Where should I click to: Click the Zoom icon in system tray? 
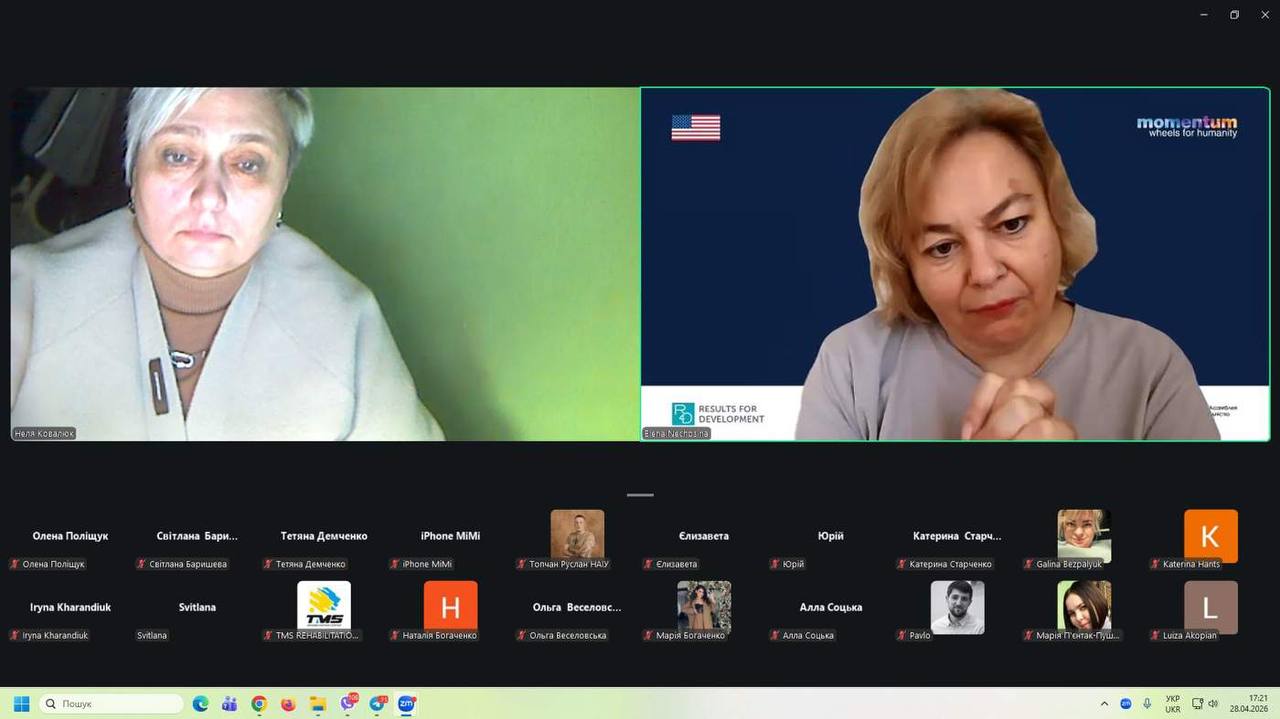point(1126,704)
